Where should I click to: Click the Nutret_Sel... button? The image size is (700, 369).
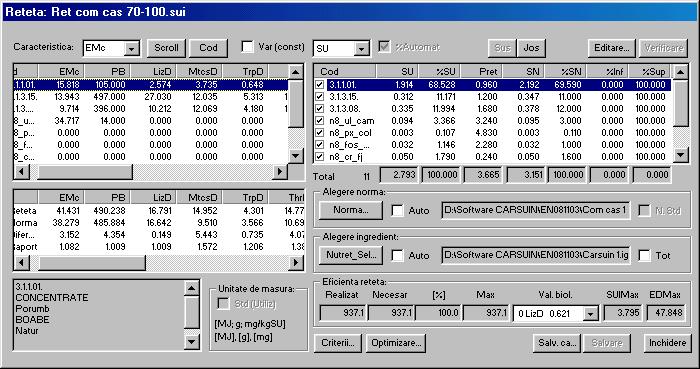(x=351, y=255)
